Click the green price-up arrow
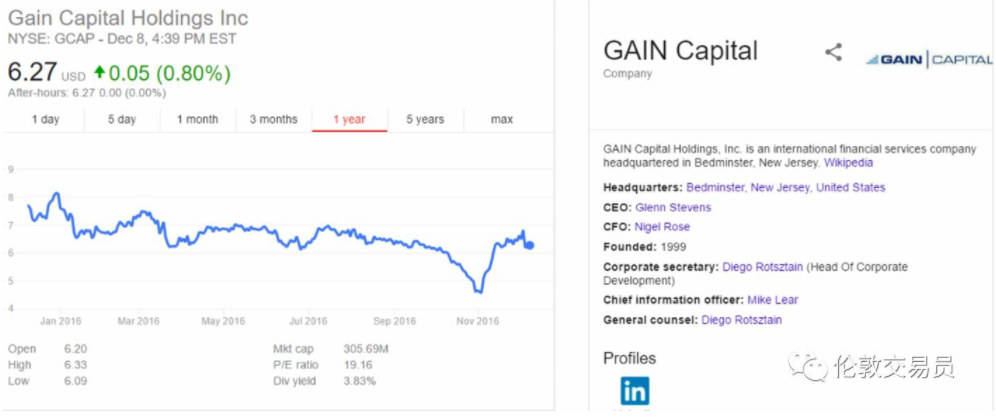 [99, 73]
